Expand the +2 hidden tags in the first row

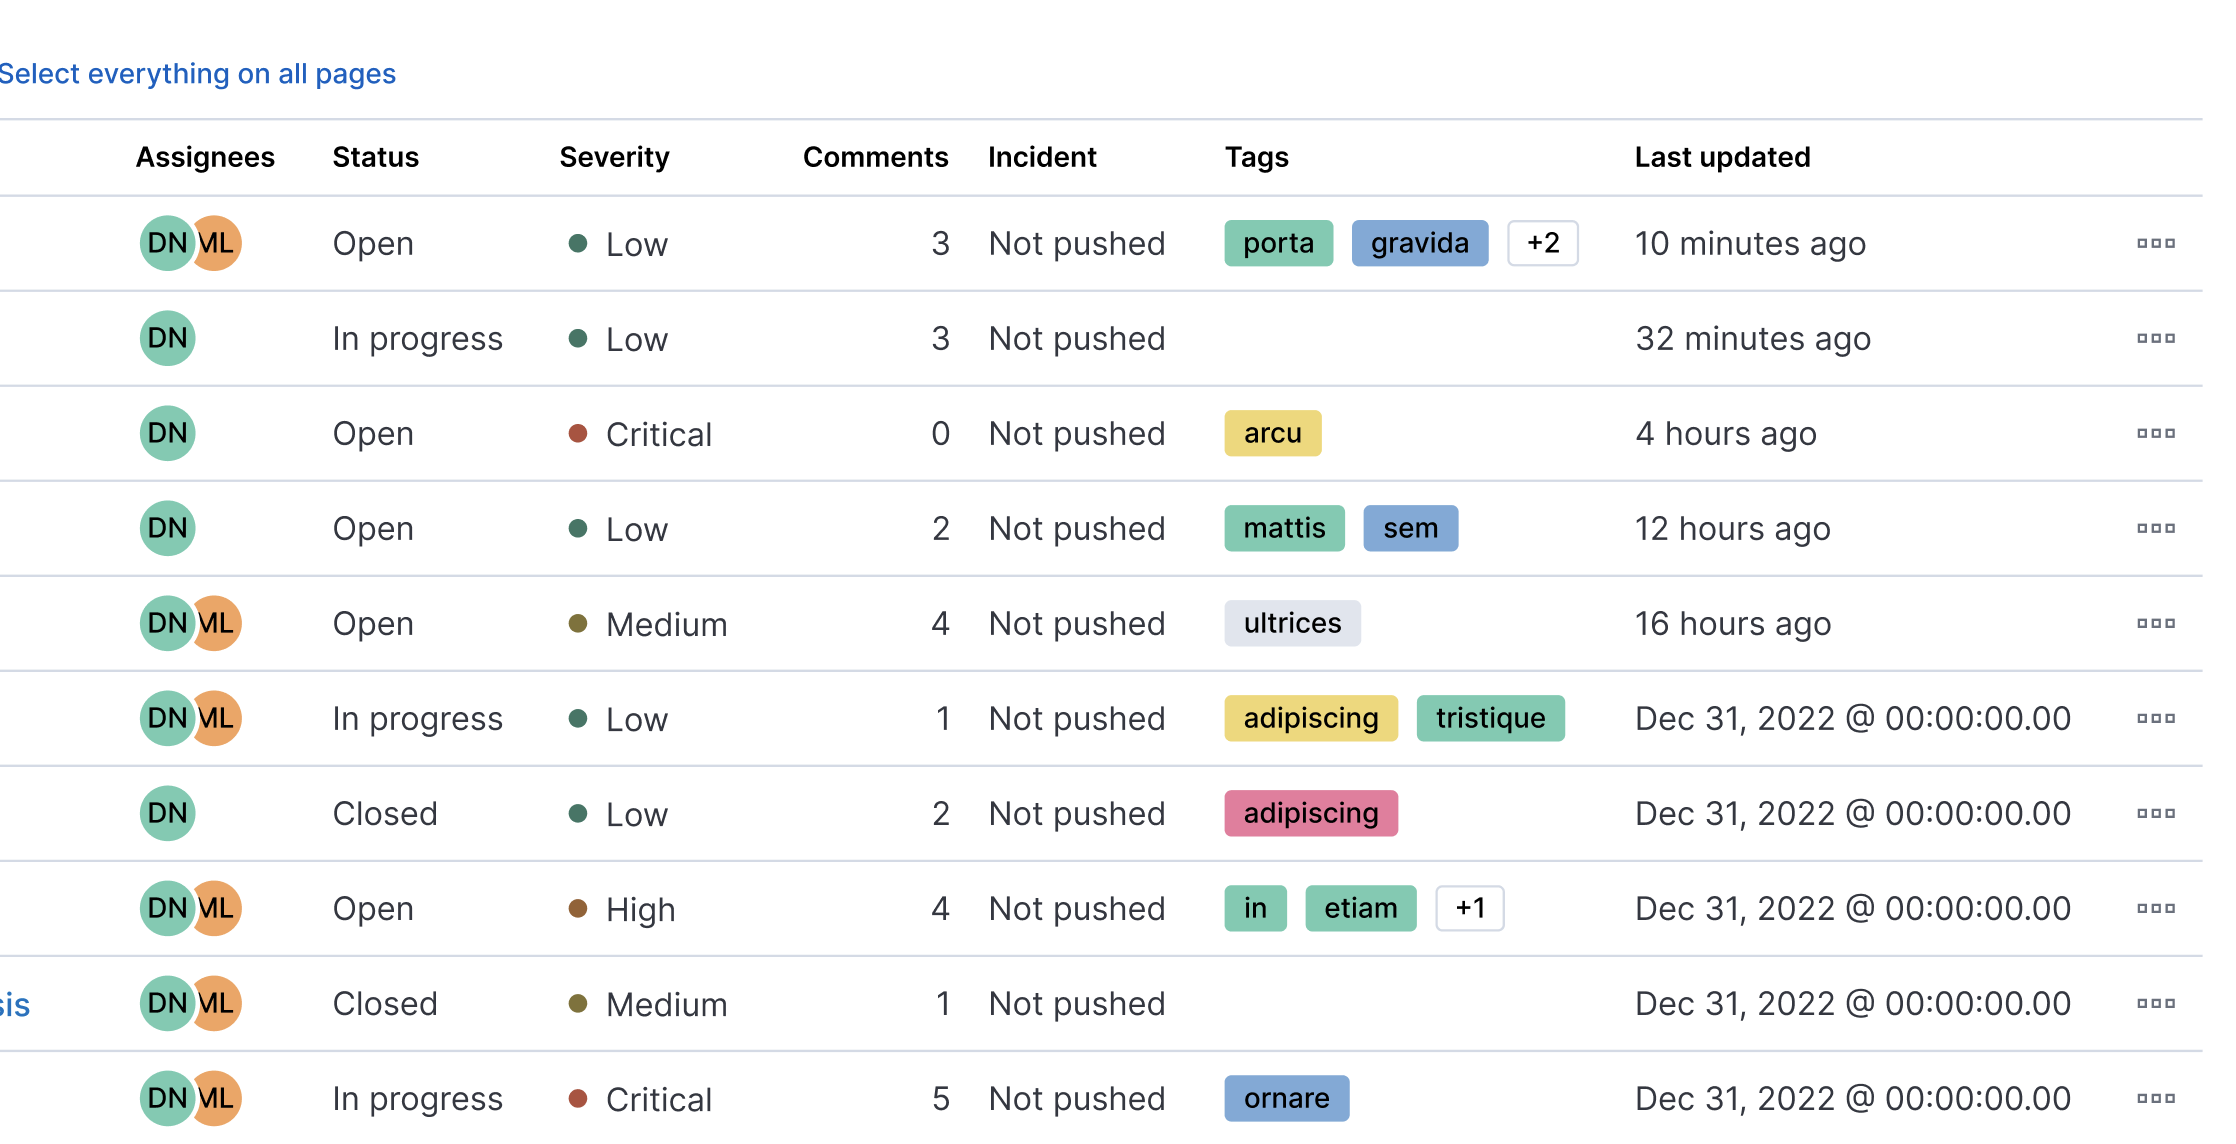tap(1543, 243)
